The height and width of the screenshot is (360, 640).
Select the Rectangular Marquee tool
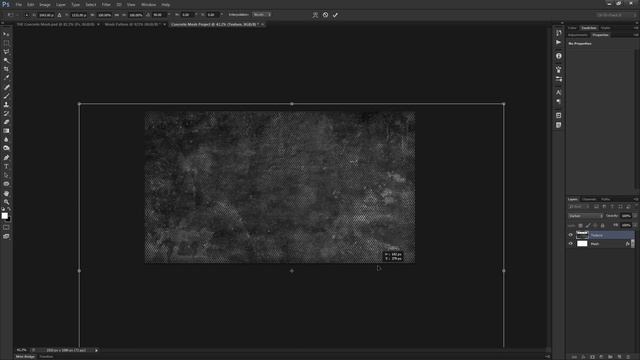point(6,43)
